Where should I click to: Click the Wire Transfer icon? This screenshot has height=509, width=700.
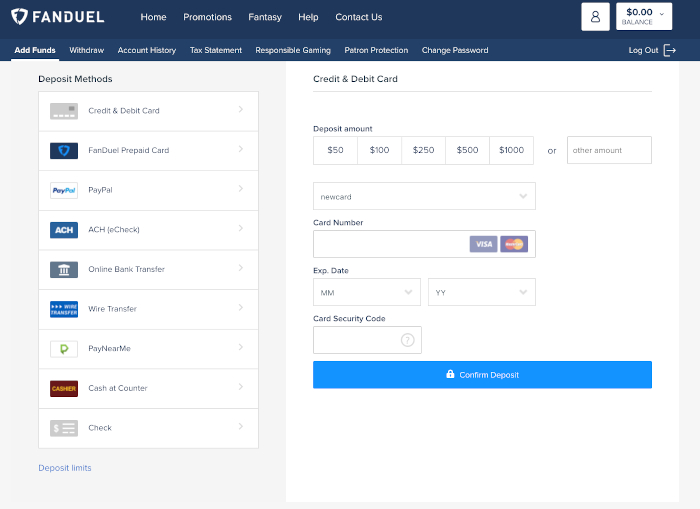64,309
